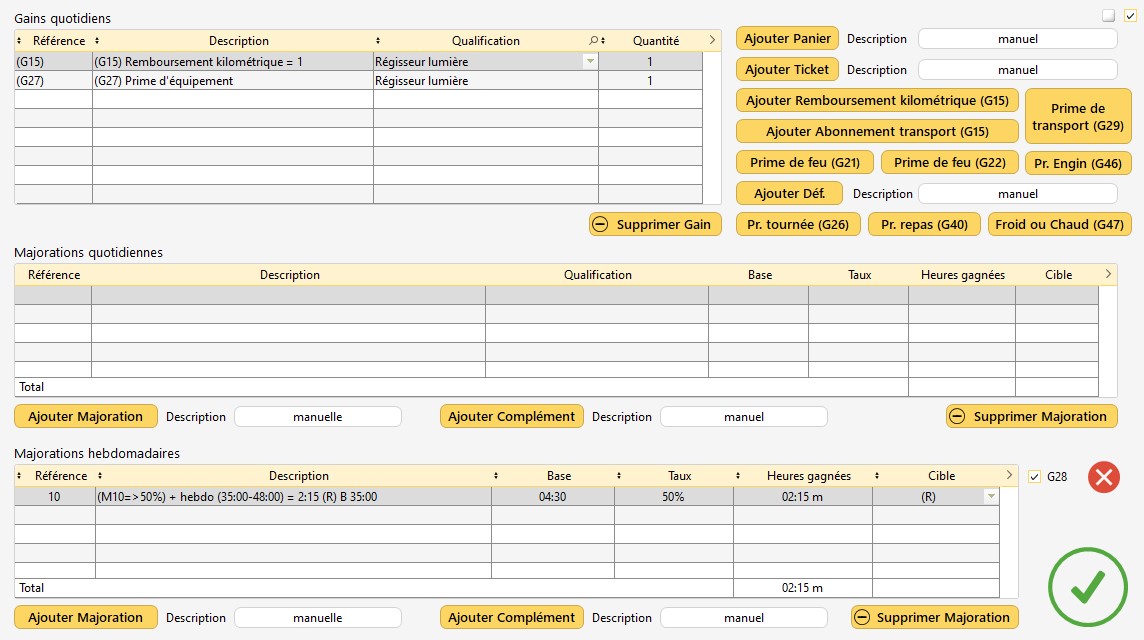Click the green checkmark validate icon
1144x640 pixels.
[1086, 588]
